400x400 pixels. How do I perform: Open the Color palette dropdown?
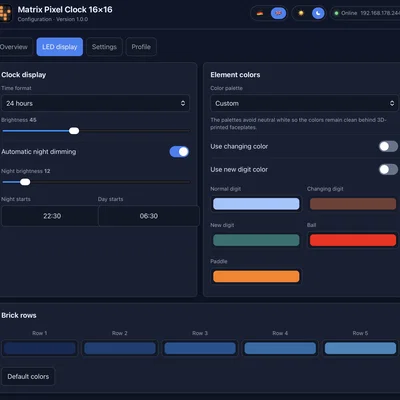pos(304,103)
